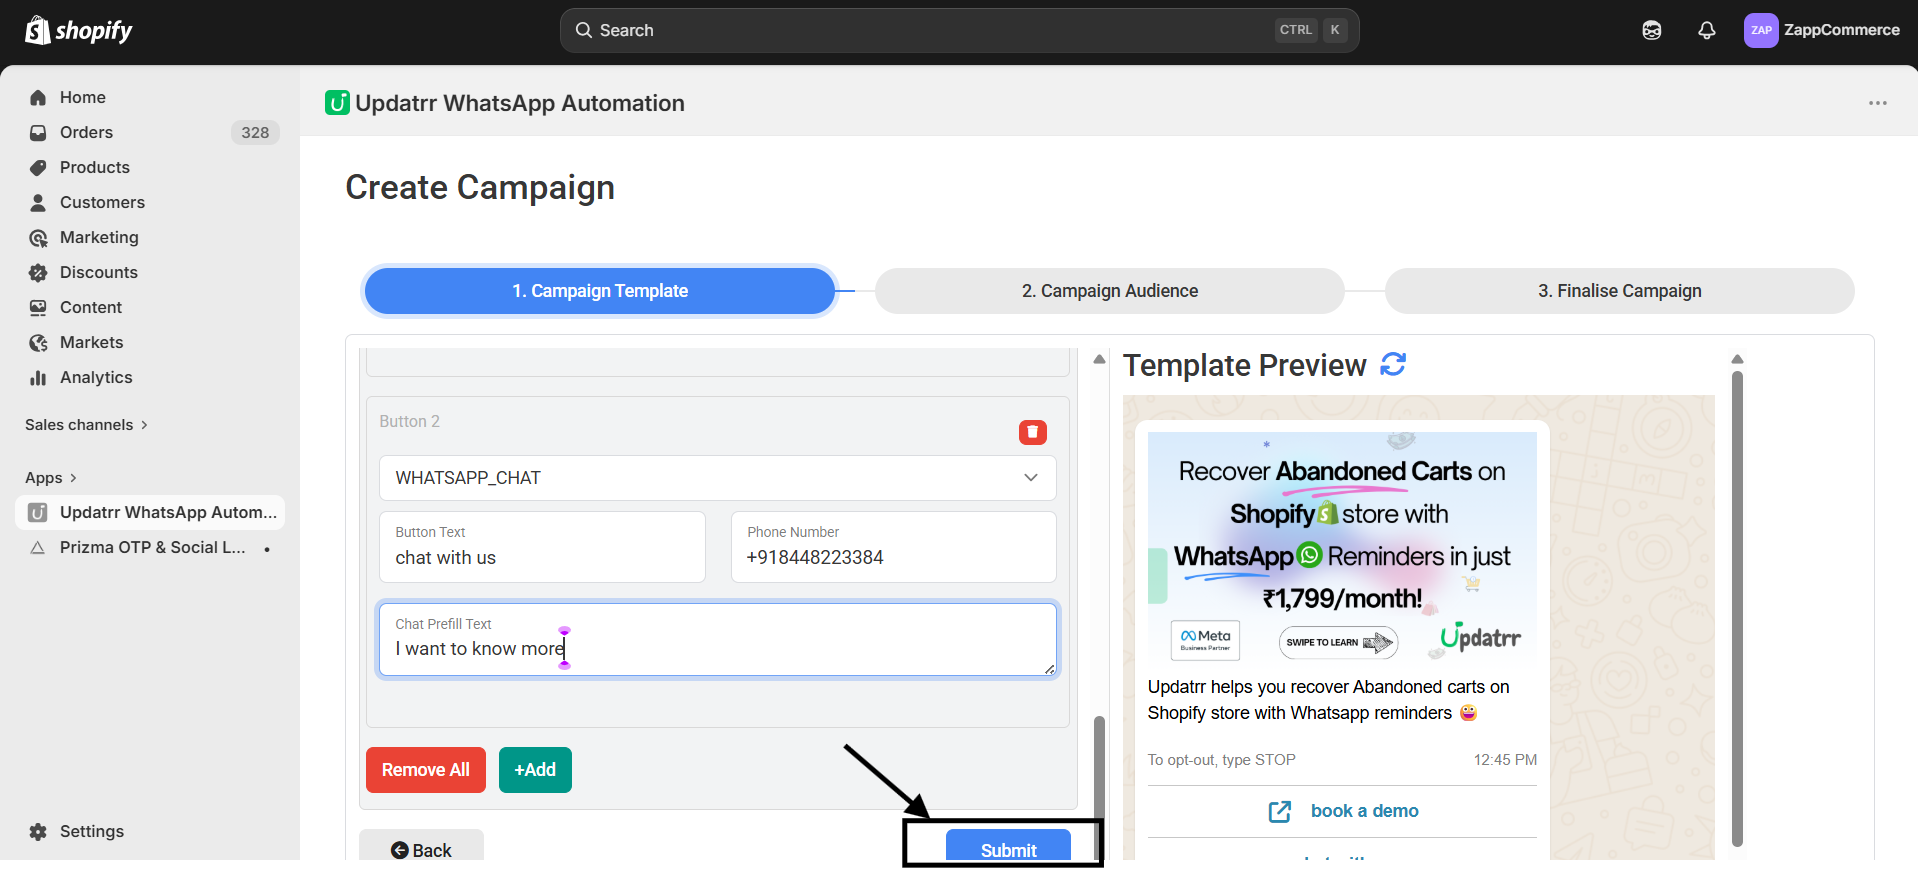
Task: Click the Submit button
Action: coord(1008,847)
